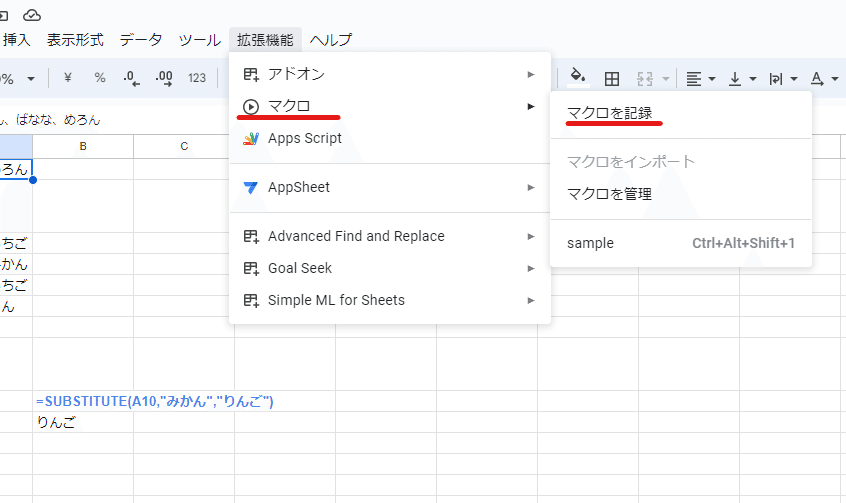Open the 123 number formats menu
Viewport: 846px width, 503px height.
point(197,78)
